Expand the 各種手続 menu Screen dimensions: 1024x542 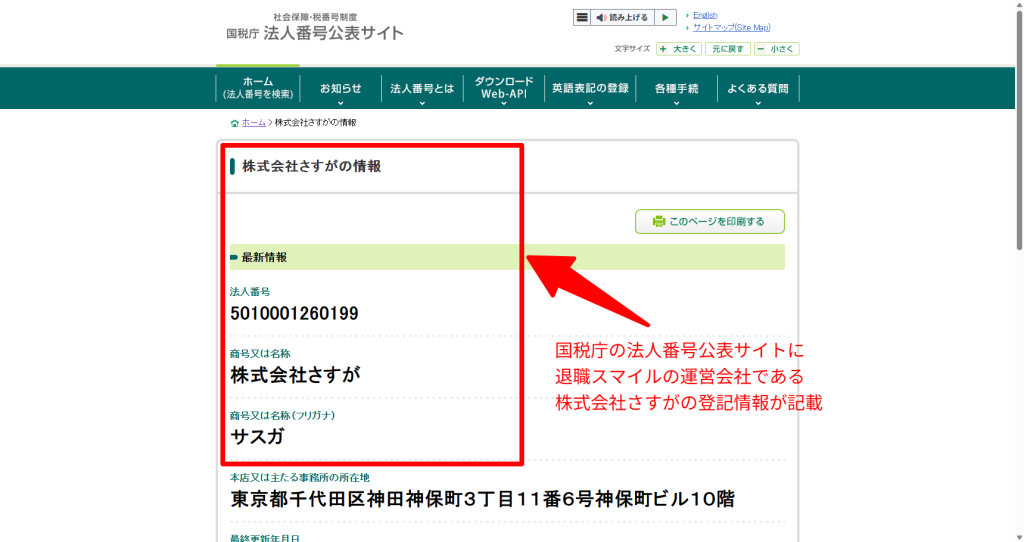(676, 89)
